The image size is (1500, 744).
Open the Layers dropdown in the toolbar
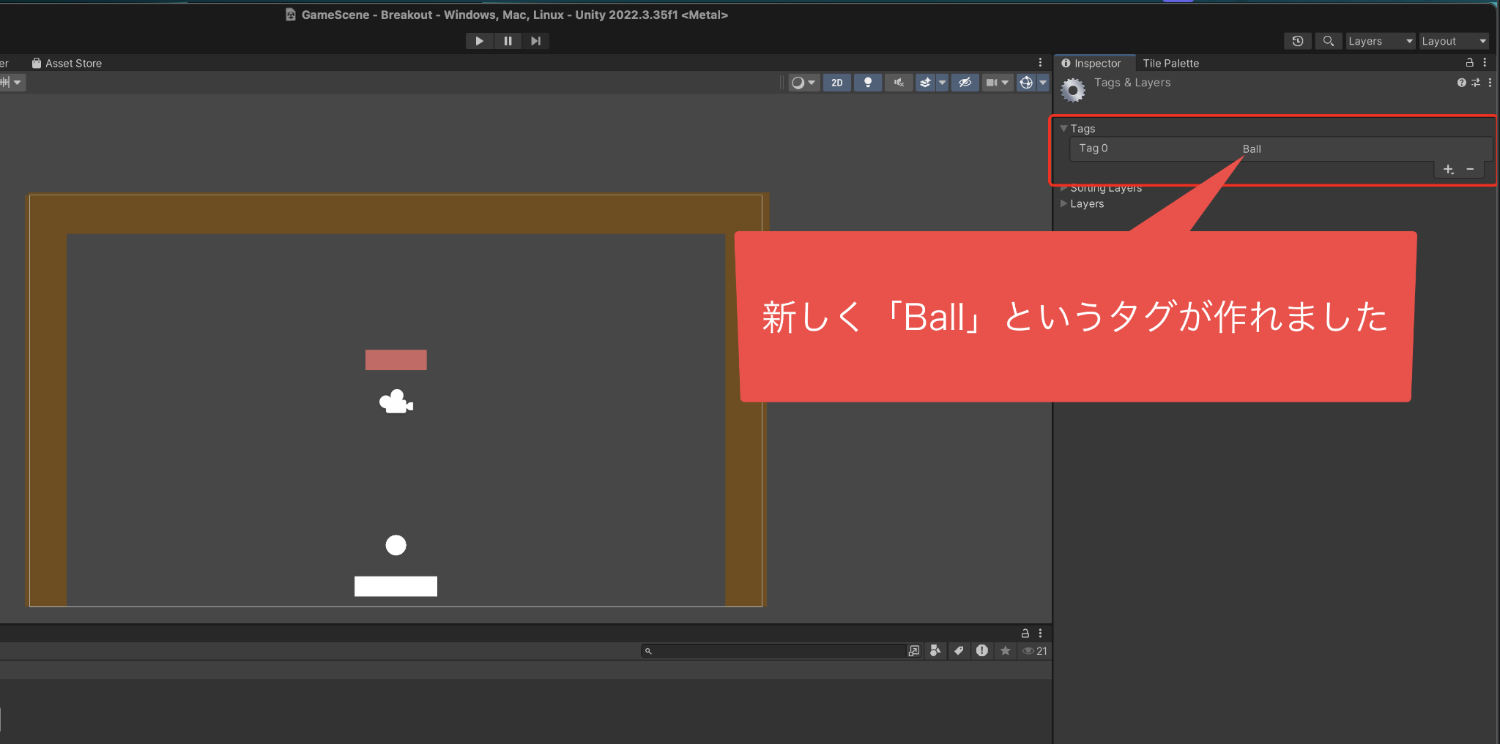coord(1380,41)
